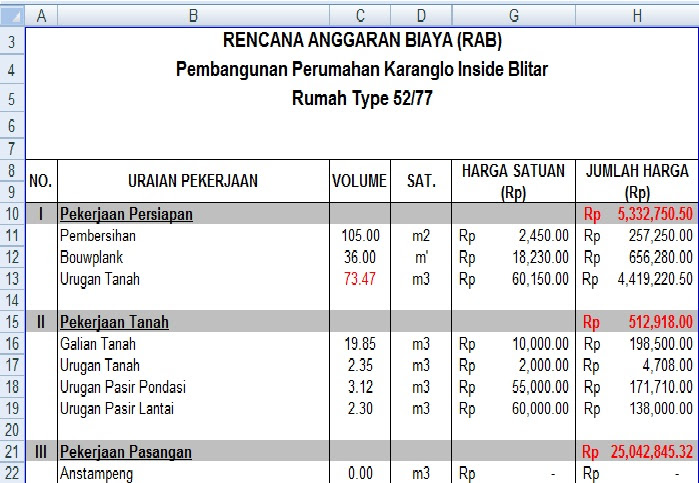
Task: Select amount 656,280.00 cell
Action: [x=637, y=257]
